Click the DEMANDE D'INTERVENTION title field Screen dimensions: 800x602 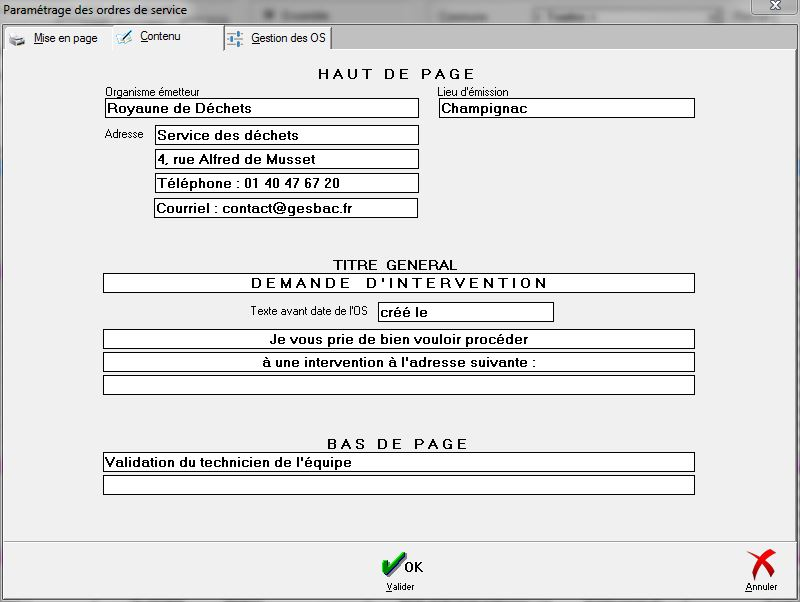pyautogui.click(x=398, y=283)
